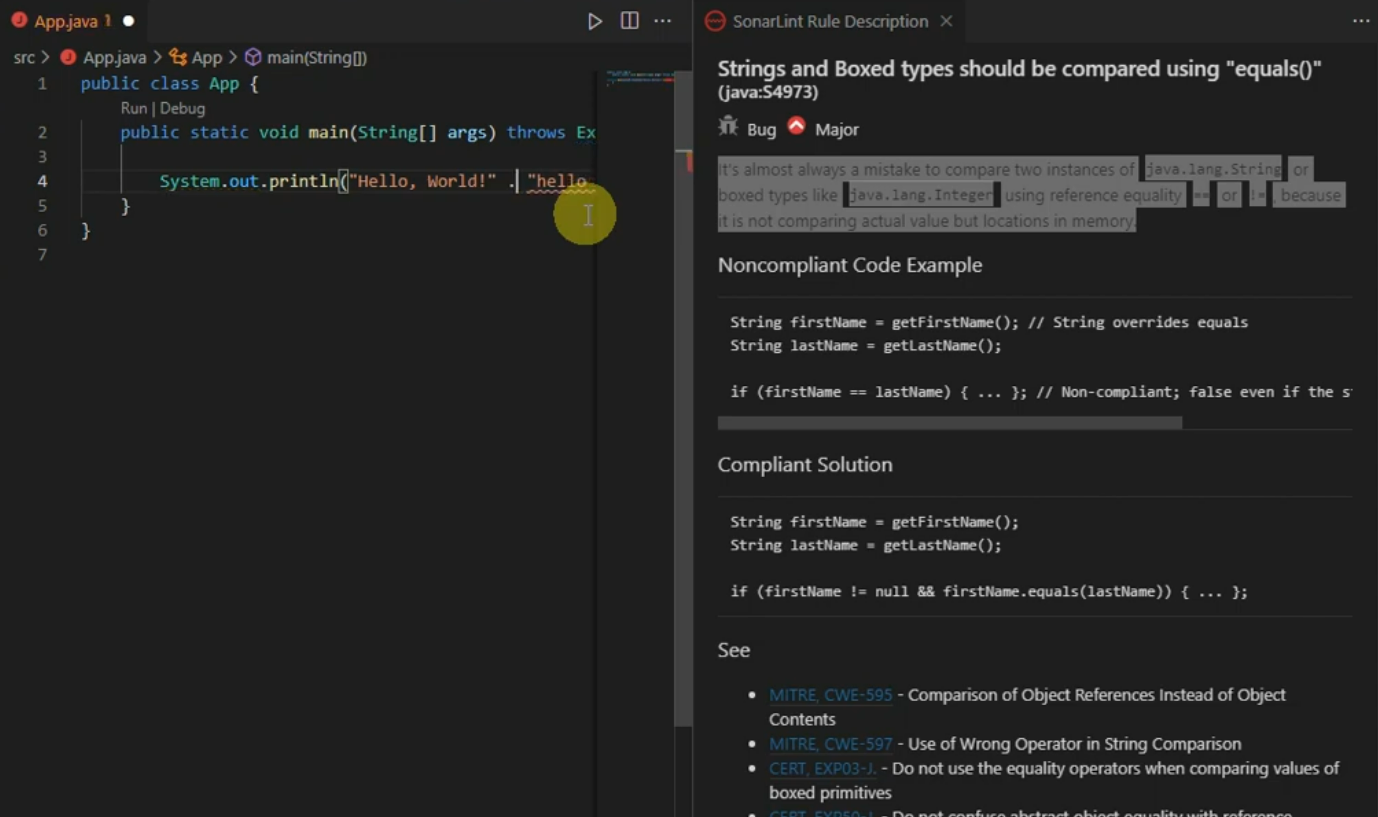This screenshot has width=1378, height=817.
Task: Click noncompliant example horizontal scrollbar
Action: 950,423
